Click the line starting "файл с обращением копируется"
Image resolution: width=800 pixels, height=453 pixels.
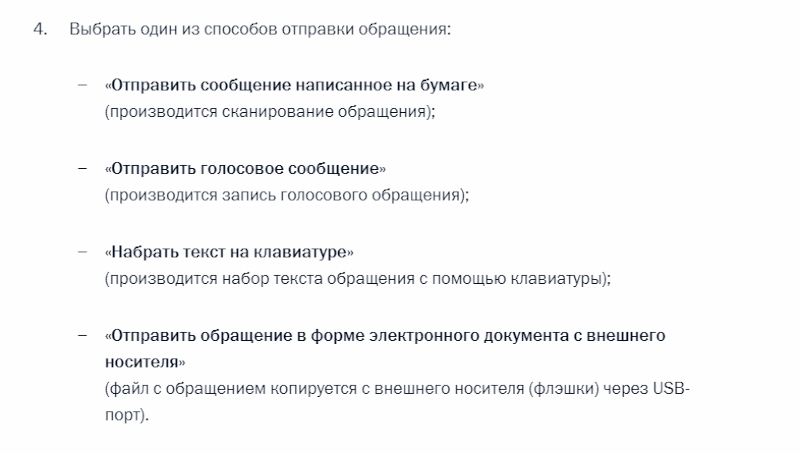click(397, 389)
